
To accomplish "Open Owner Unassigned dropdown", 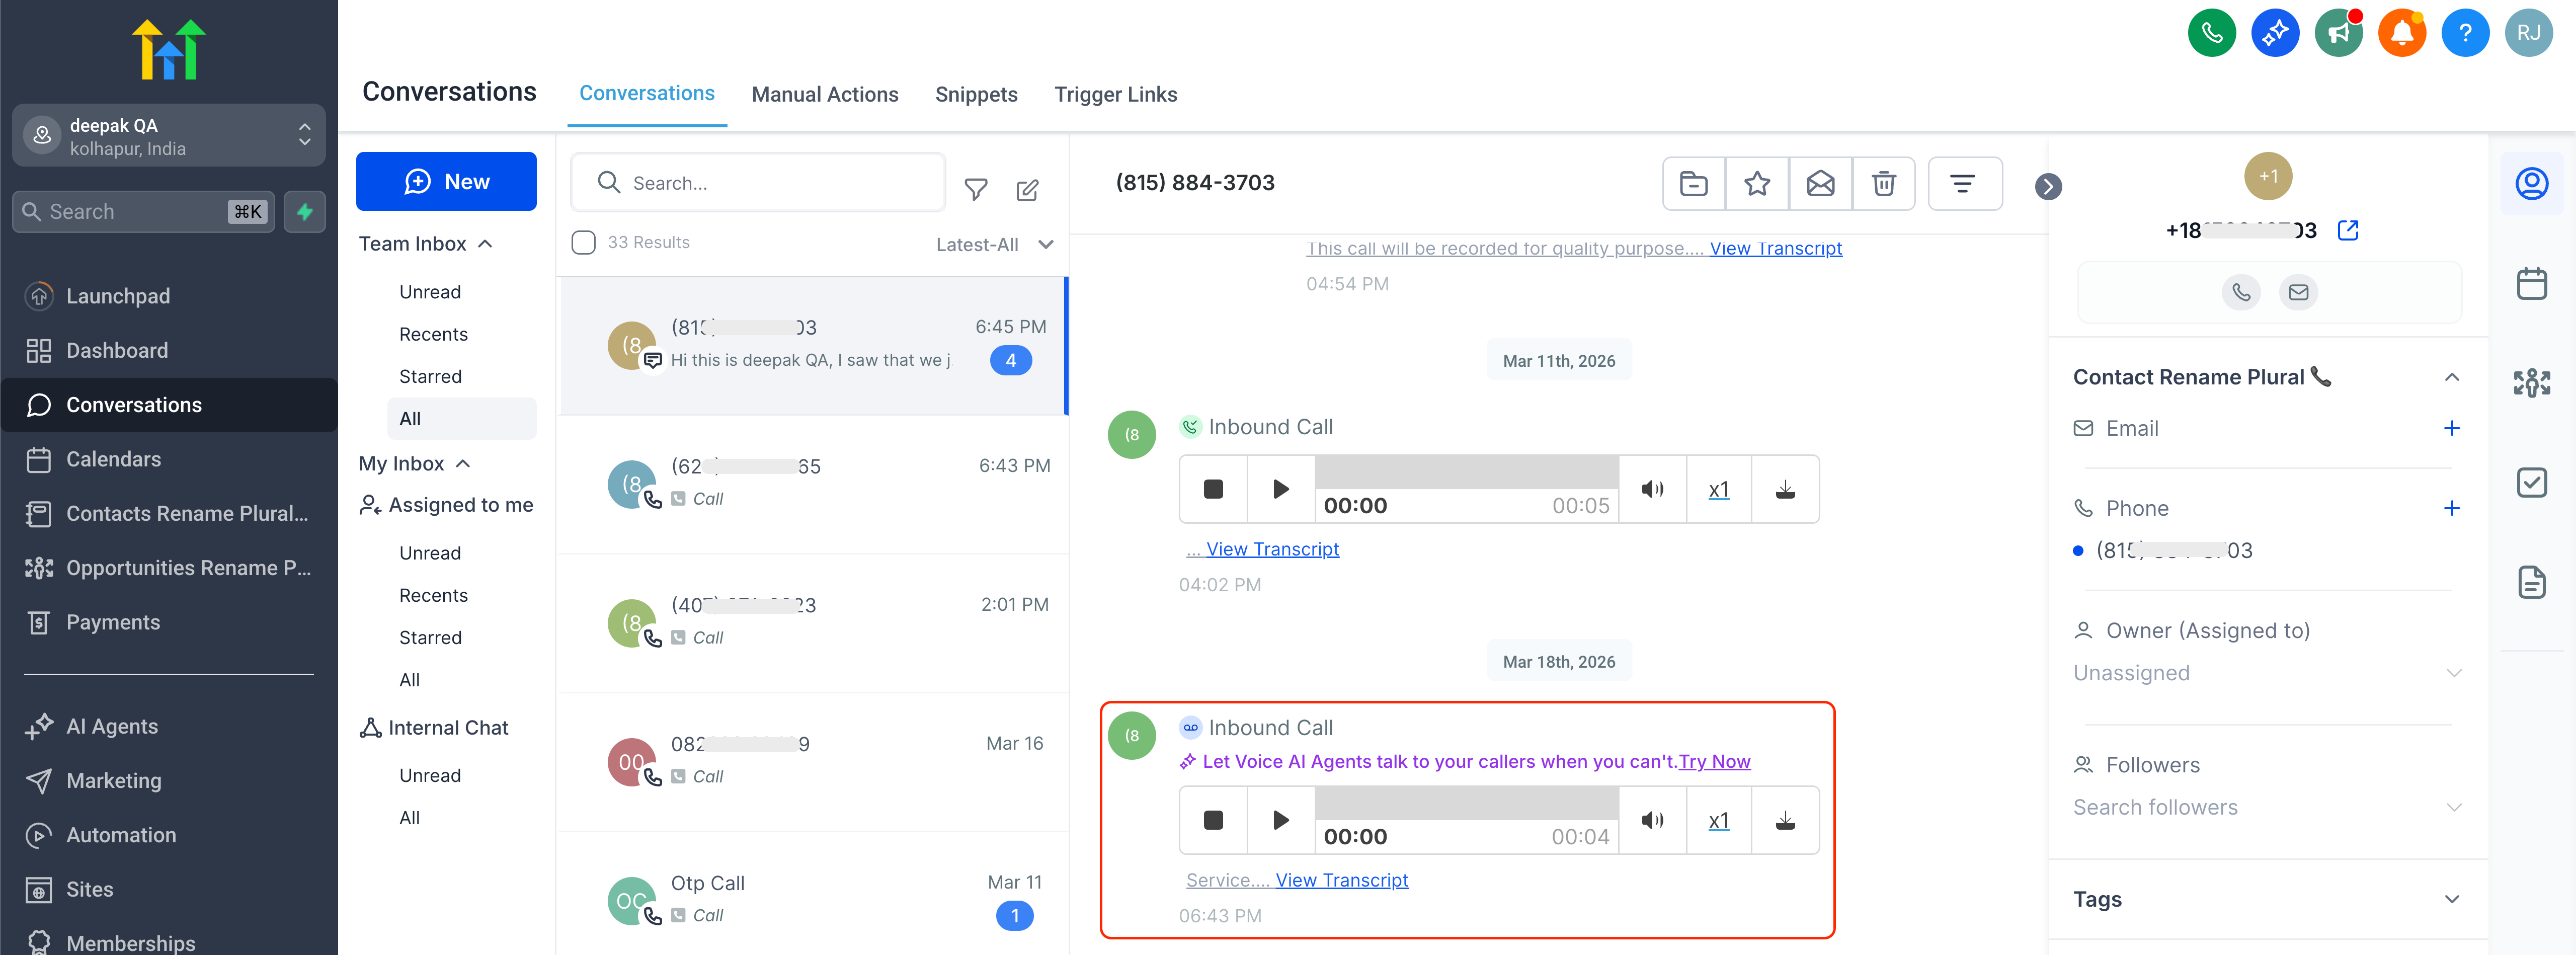I will point(2265,673).
